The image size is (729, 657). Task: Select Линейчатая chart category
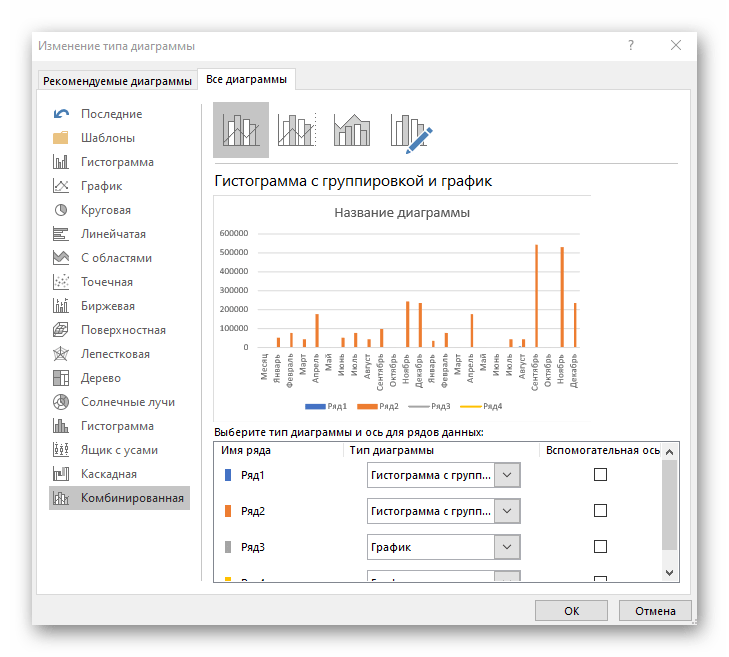coord(119,234)
